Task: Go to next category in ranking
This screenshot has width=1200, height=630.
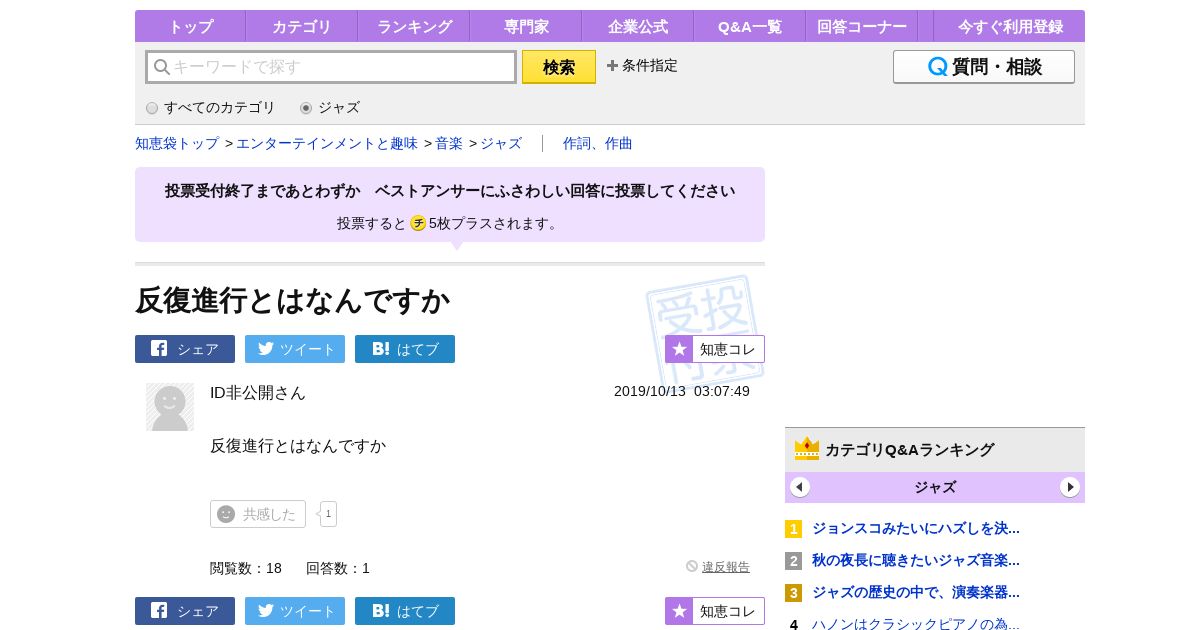Action: [x=1070, y=487]
